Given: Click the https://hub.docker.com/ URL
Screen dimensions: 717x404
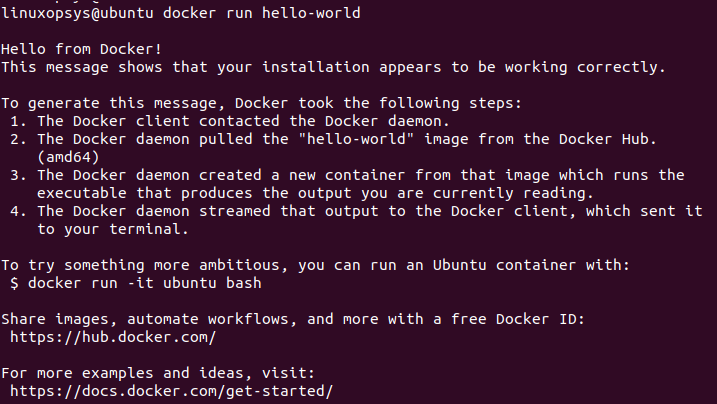Looking at the screenshot, I should [x=113, y=337].
